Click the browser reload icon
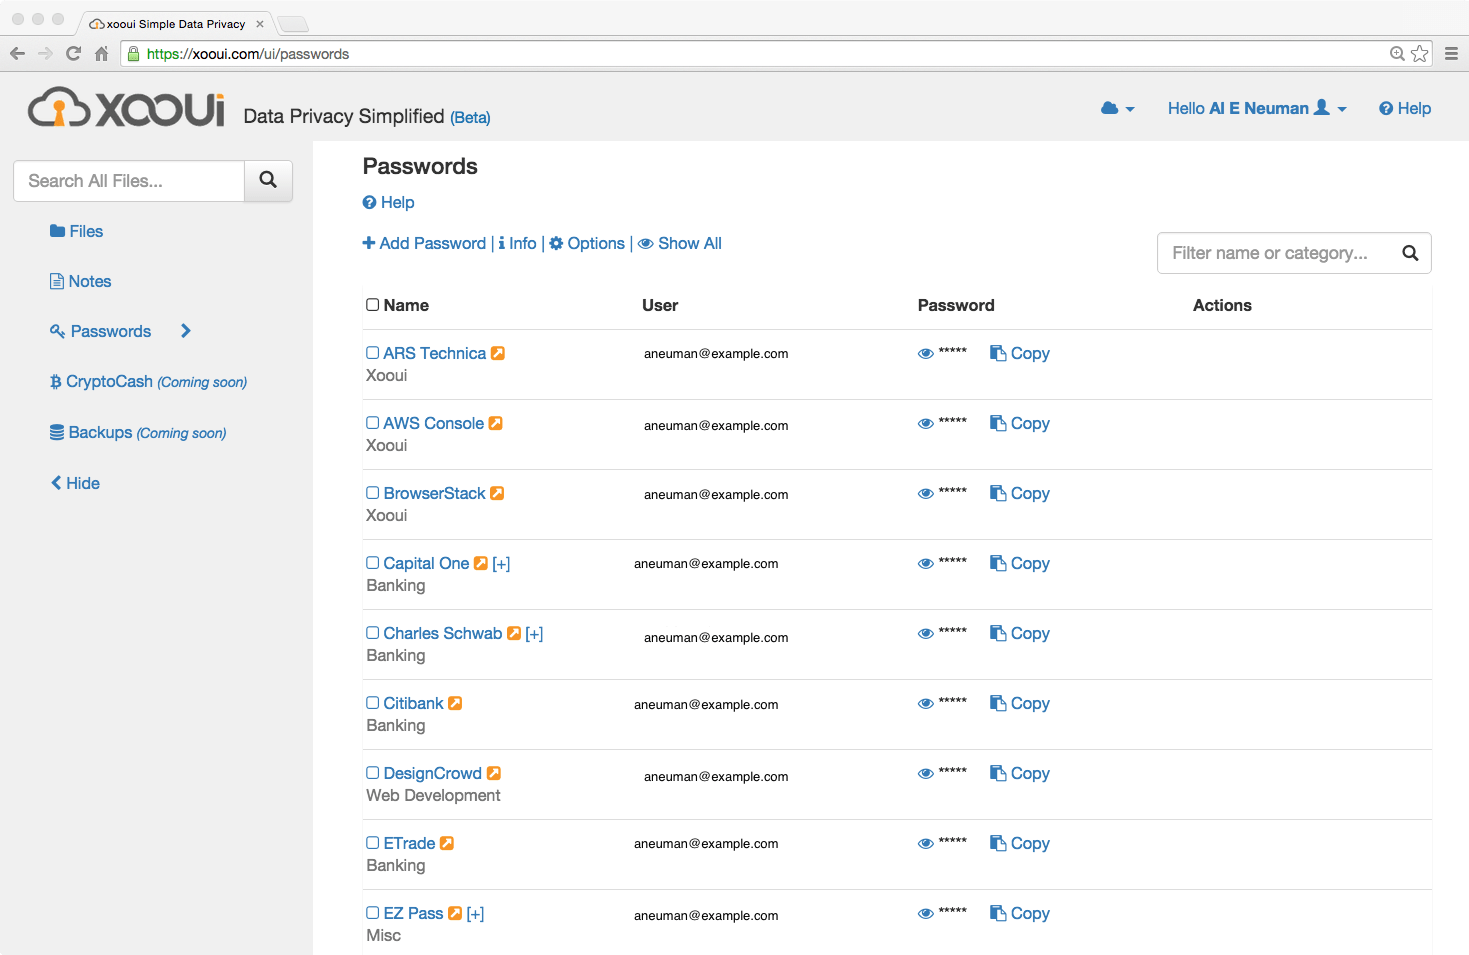Screen dimensions: 1469x955 73,54
